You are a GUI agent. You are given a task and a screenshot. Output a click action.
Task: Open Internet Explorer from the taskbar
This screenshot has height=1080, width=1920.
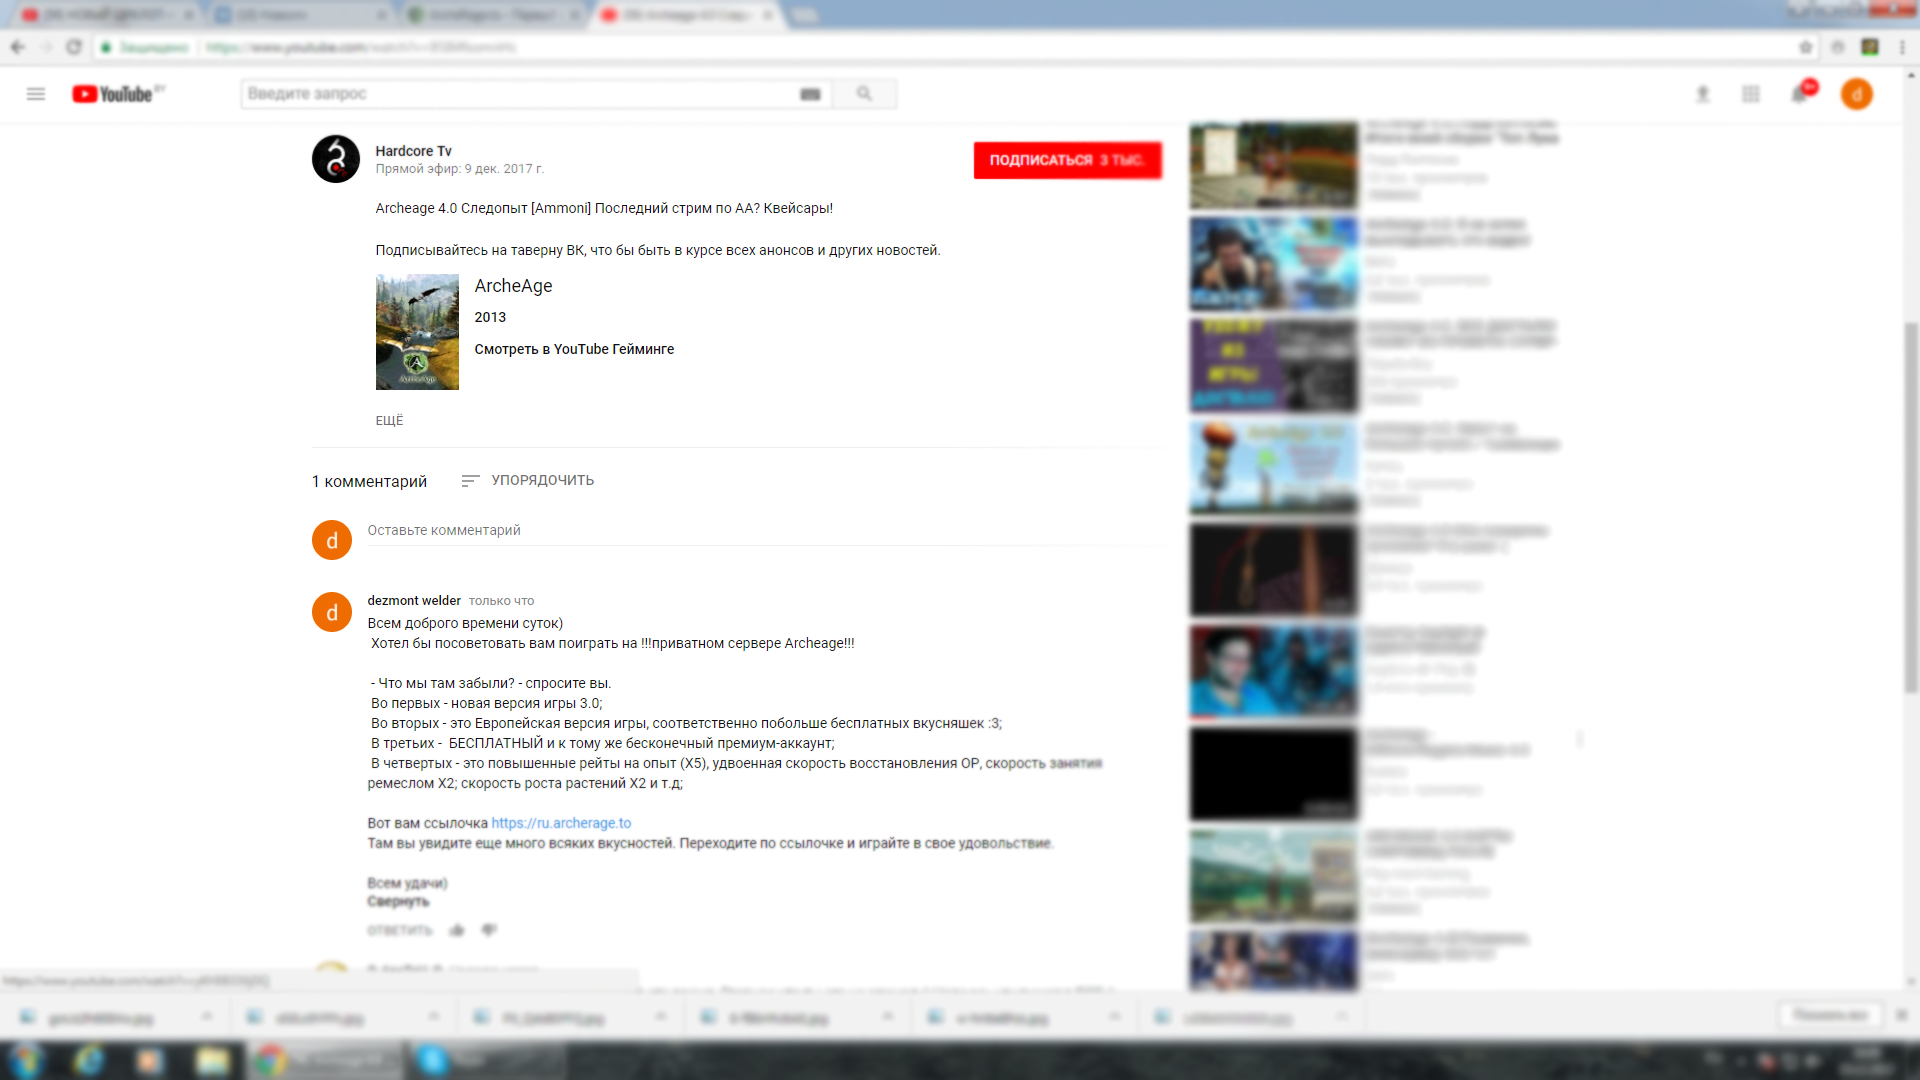(x=88, y=1060)
